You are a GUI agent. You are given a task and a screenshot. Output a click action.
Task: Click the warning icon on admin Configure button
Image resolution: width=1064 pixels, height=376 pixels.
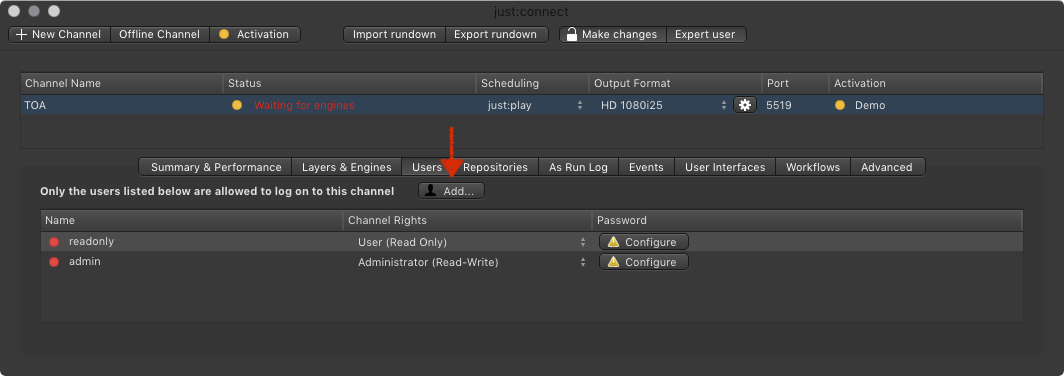[613, 262]
